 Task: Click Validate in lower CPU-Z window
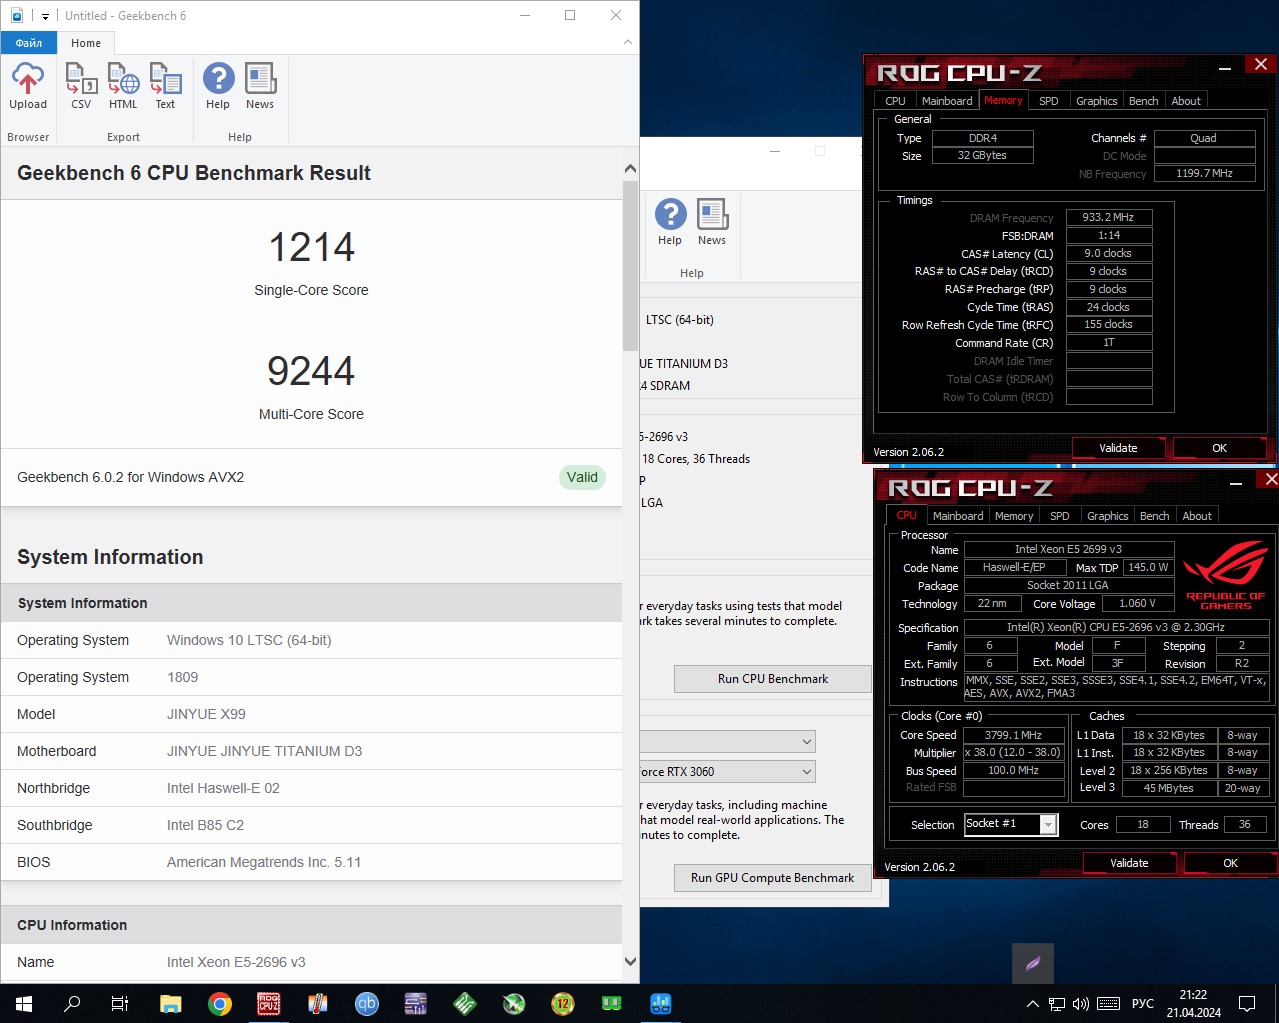click(x=1129, y=863)
